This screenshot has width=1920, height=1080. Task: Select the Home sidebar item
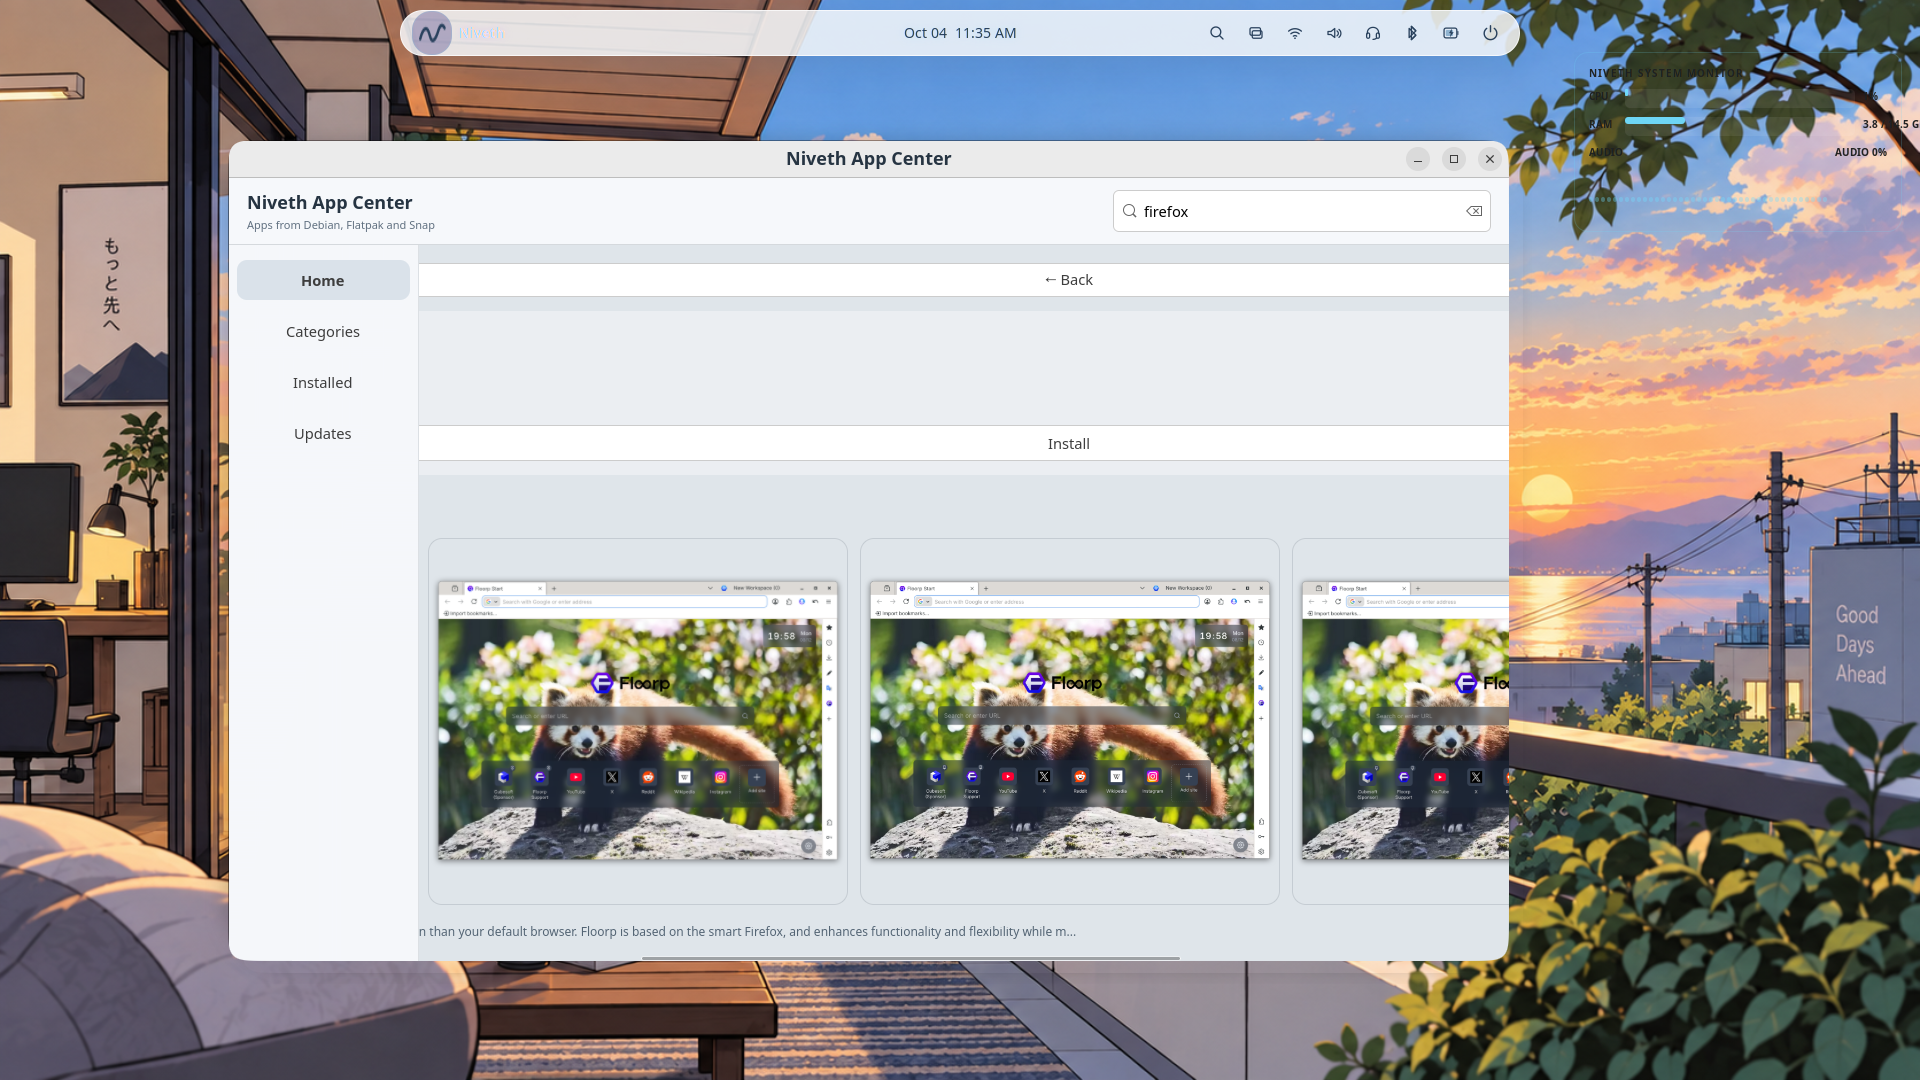[323, 280]
